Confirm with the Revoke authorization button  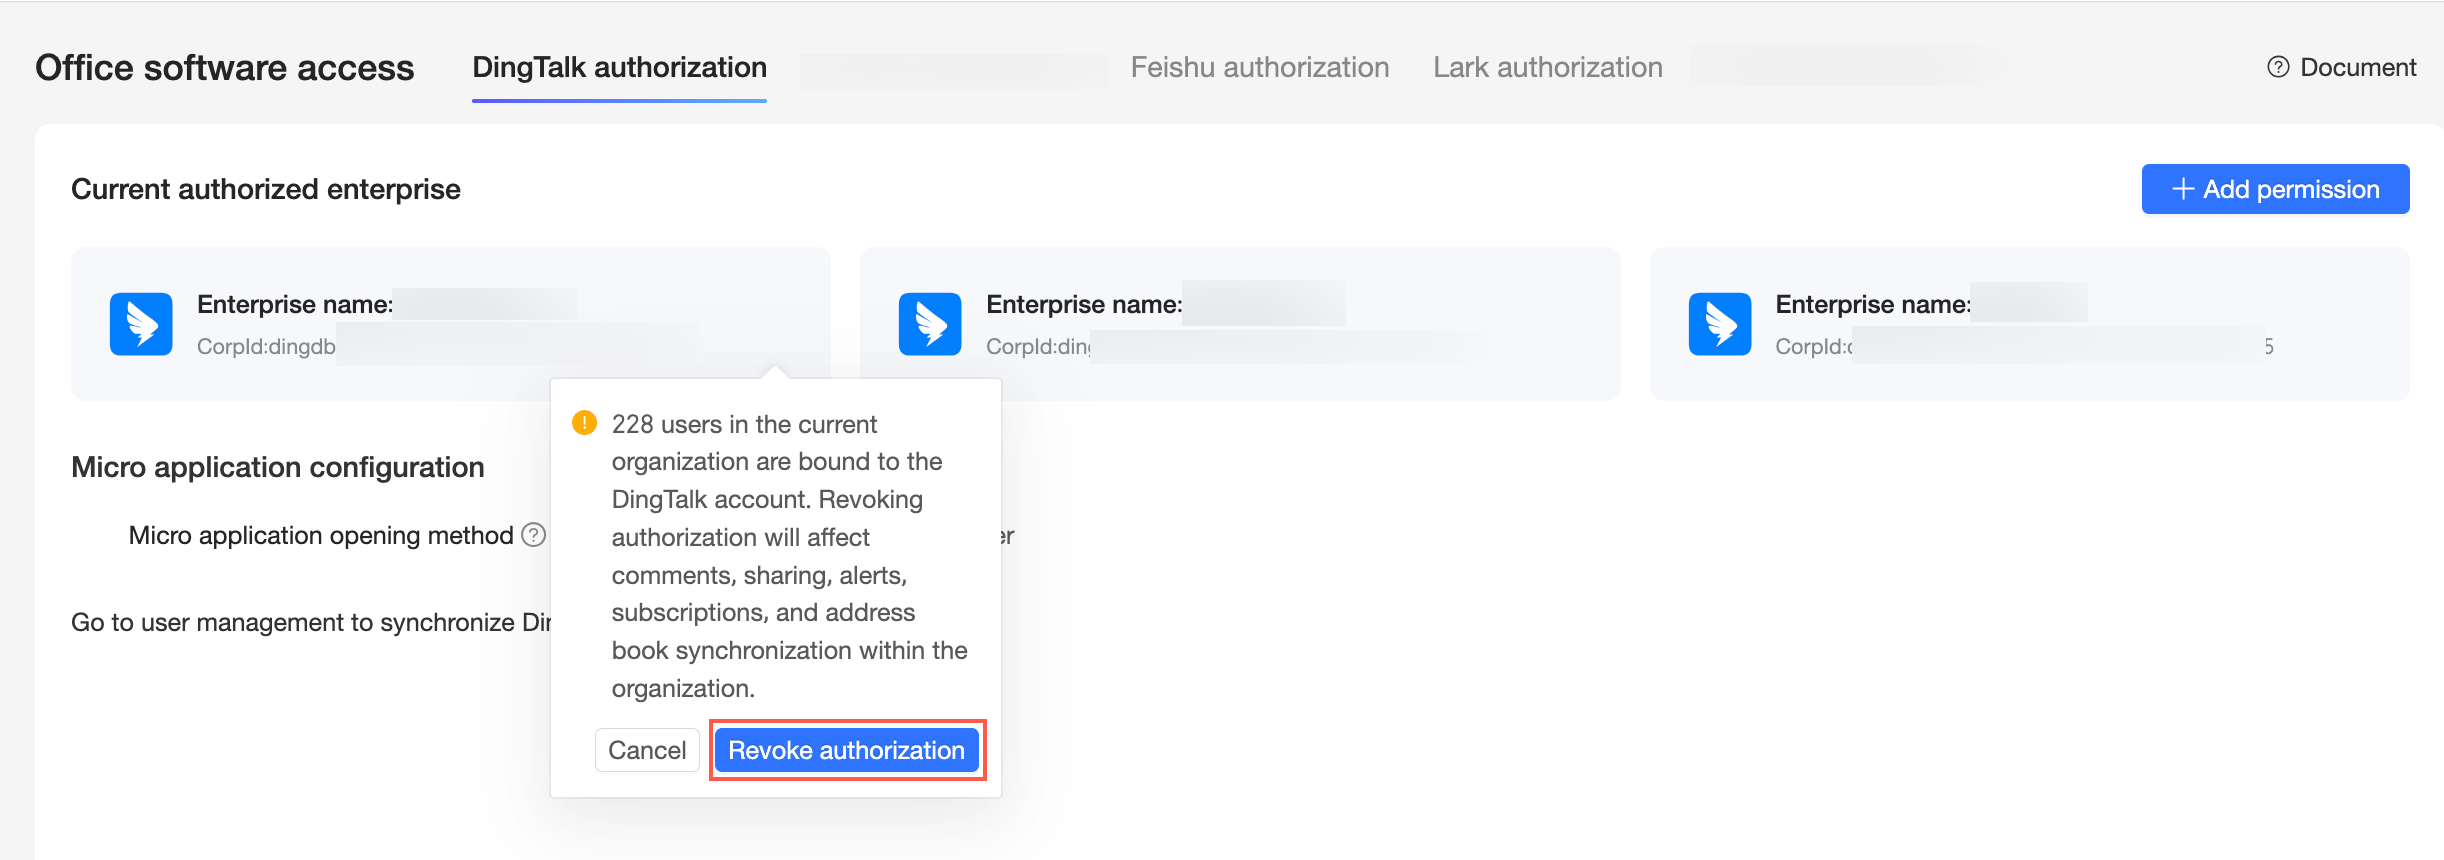pyautogui.click(x=846, y=750)
